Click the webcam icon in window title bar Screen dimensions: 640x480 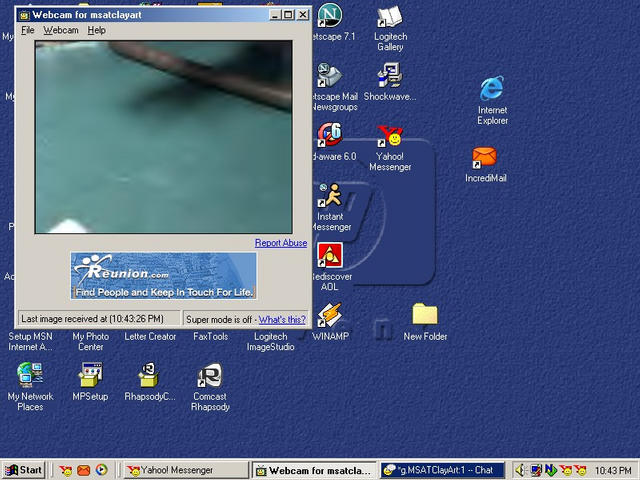coord(24,15)
